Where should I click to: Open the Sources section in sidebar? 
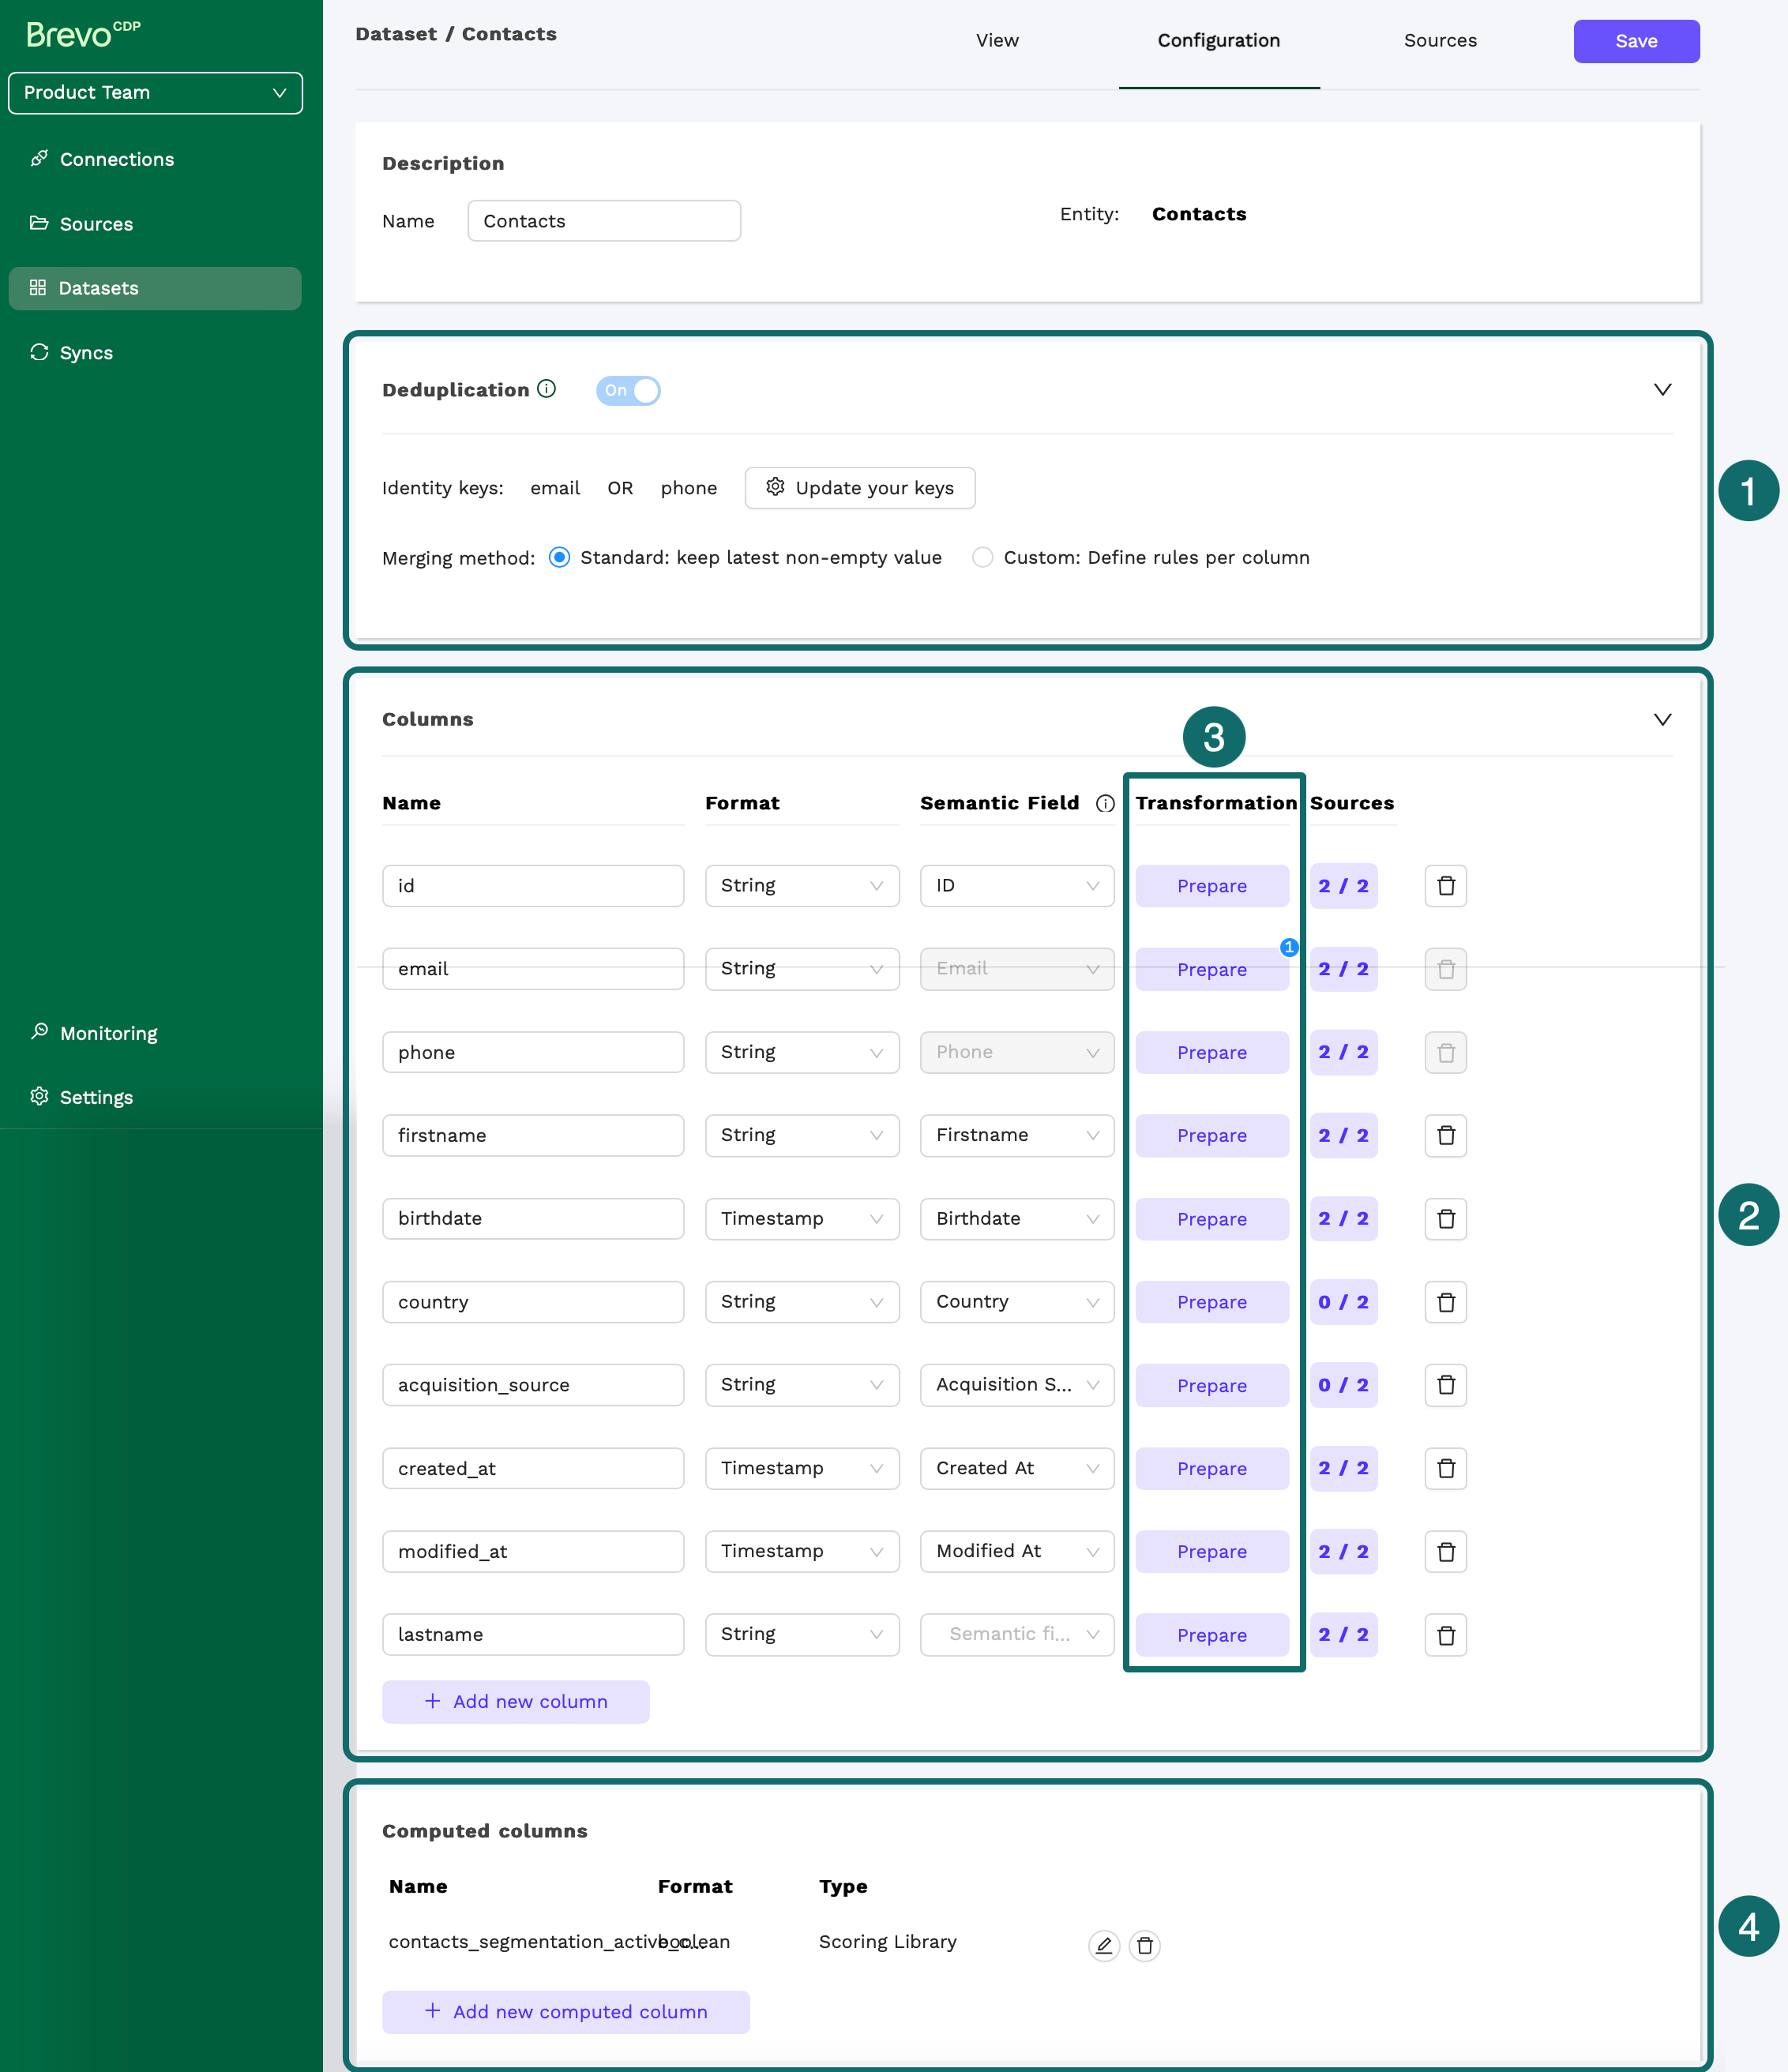coord(95,223)
